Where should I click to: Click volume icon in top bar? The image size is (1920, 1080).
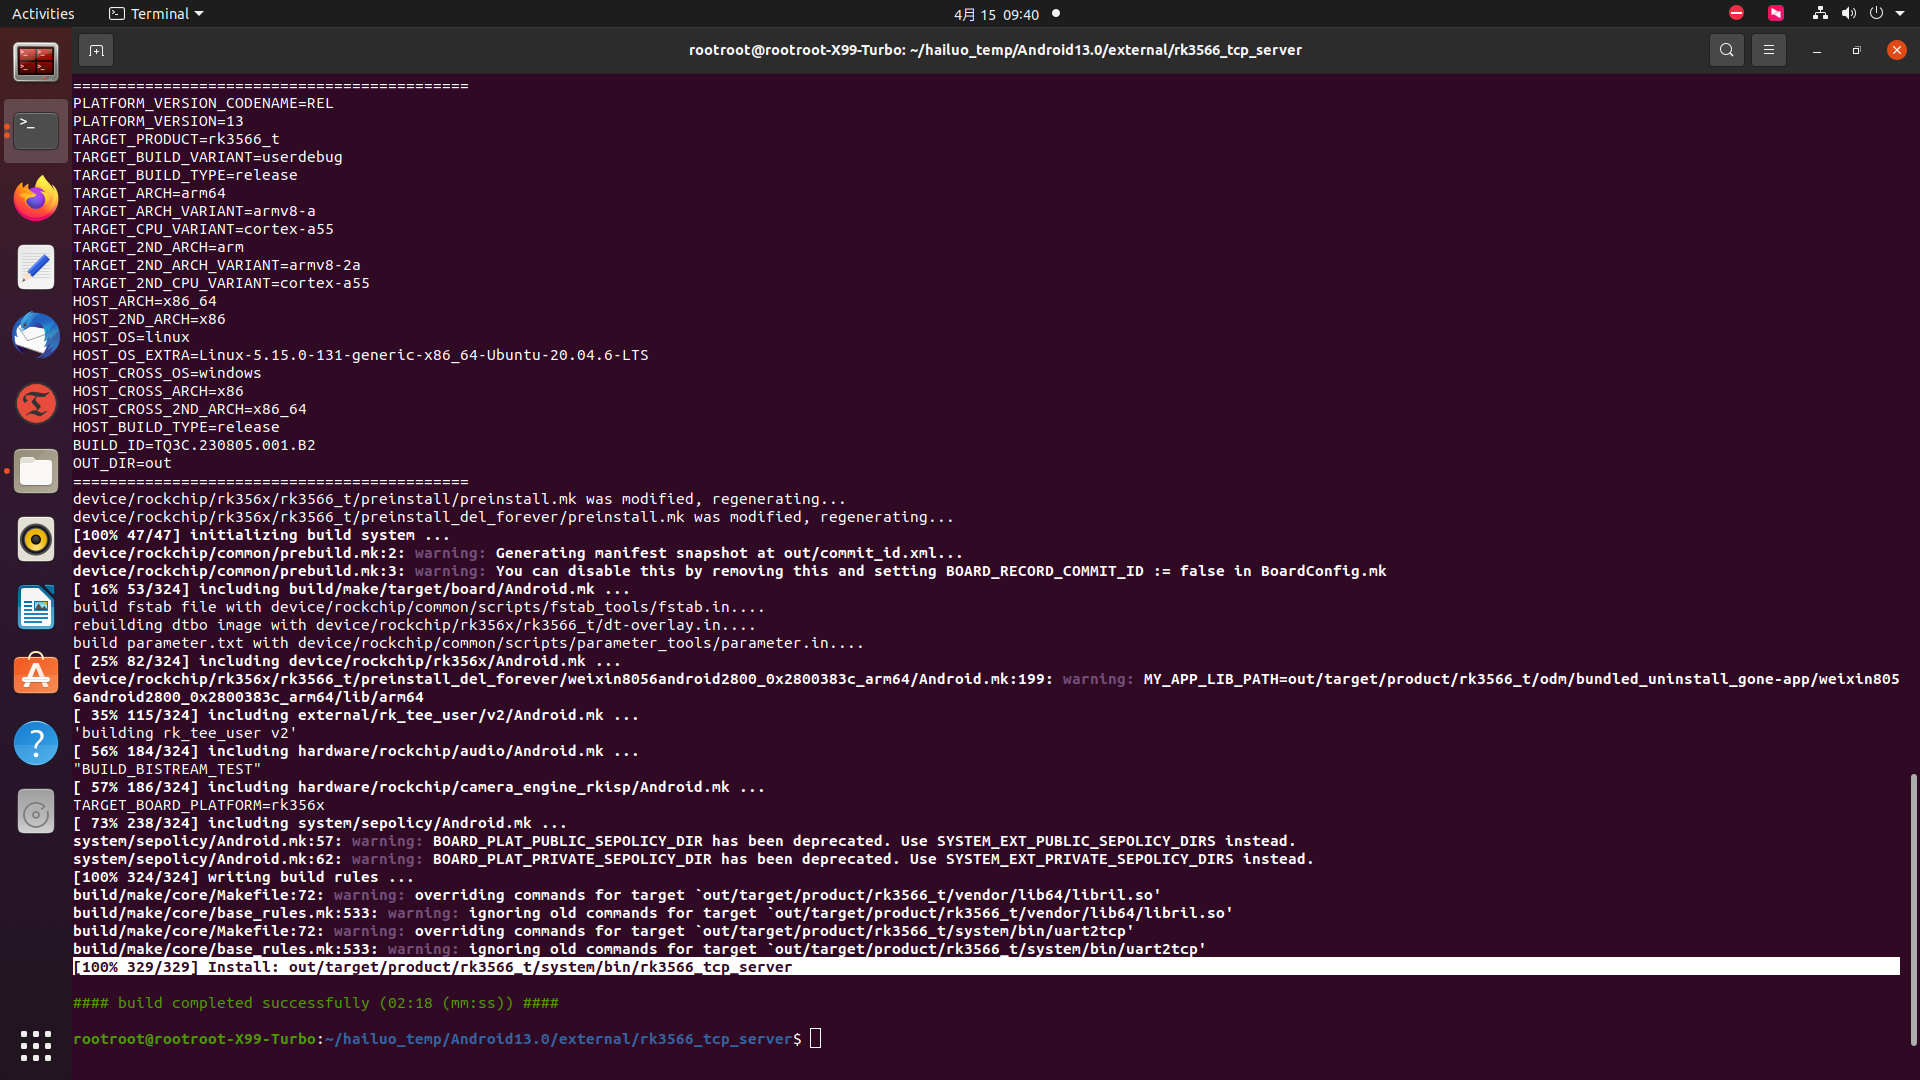pyautogui.click(x=1848, y=14)
